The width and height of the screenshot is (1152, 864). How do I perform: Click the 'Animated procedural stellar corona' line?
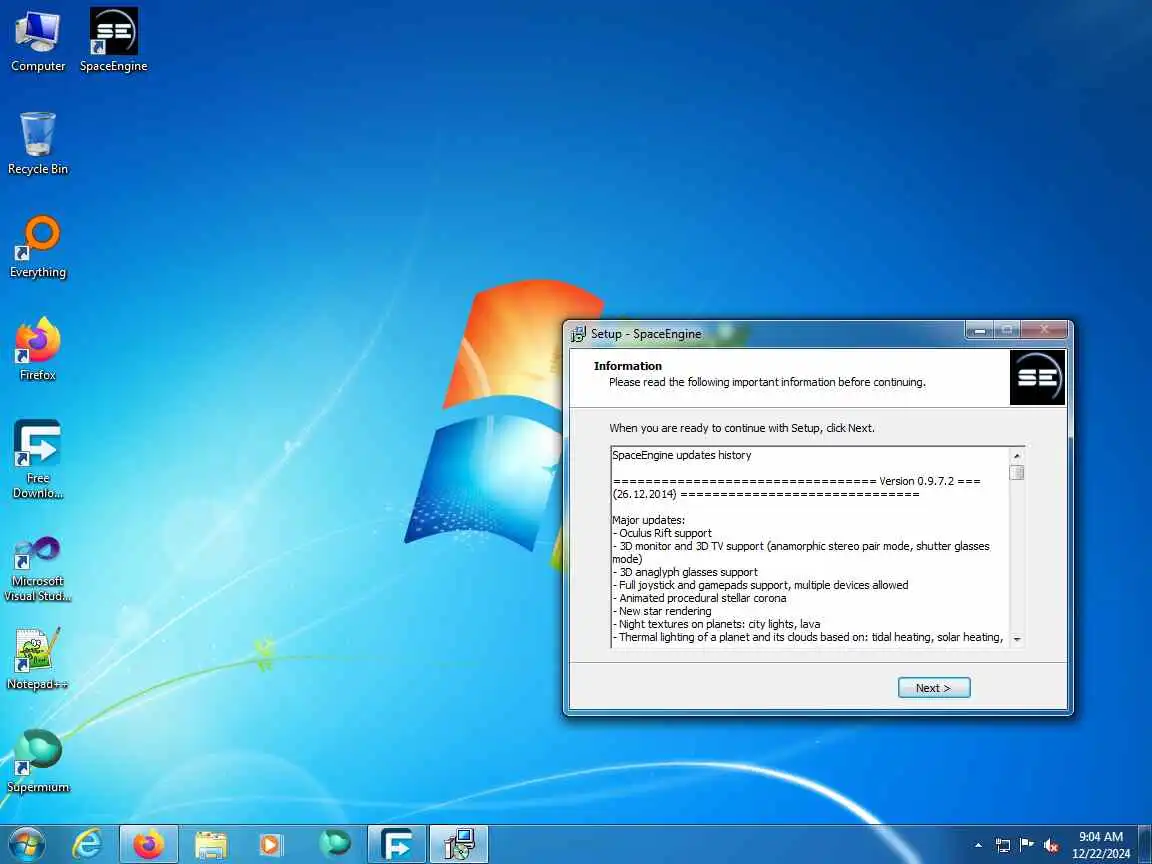(x=699, y=598)
